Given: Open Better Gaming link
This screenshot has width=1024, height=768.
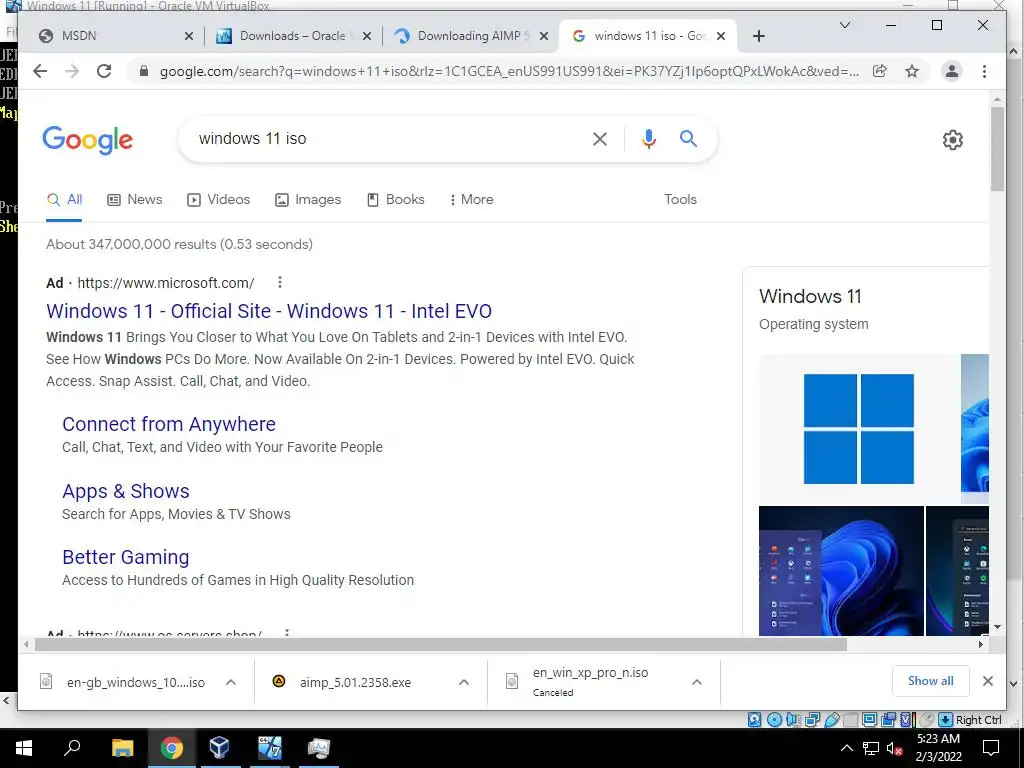Looking at the screenshot, I should pos(126,557).
